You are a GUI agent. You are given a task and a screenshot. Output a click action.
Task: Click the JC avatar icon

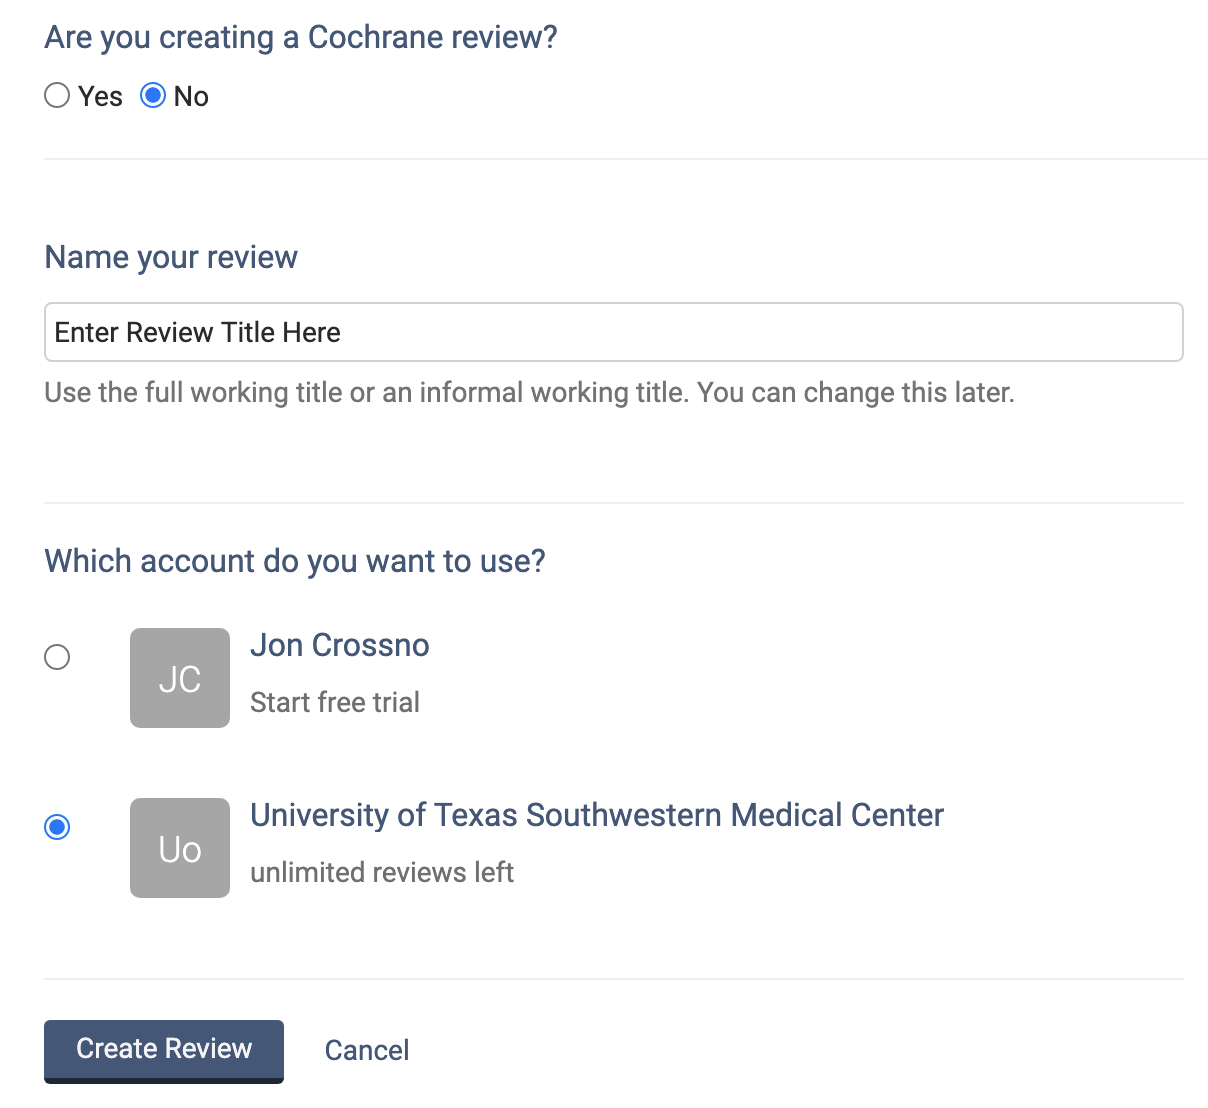tap(180, 678)
